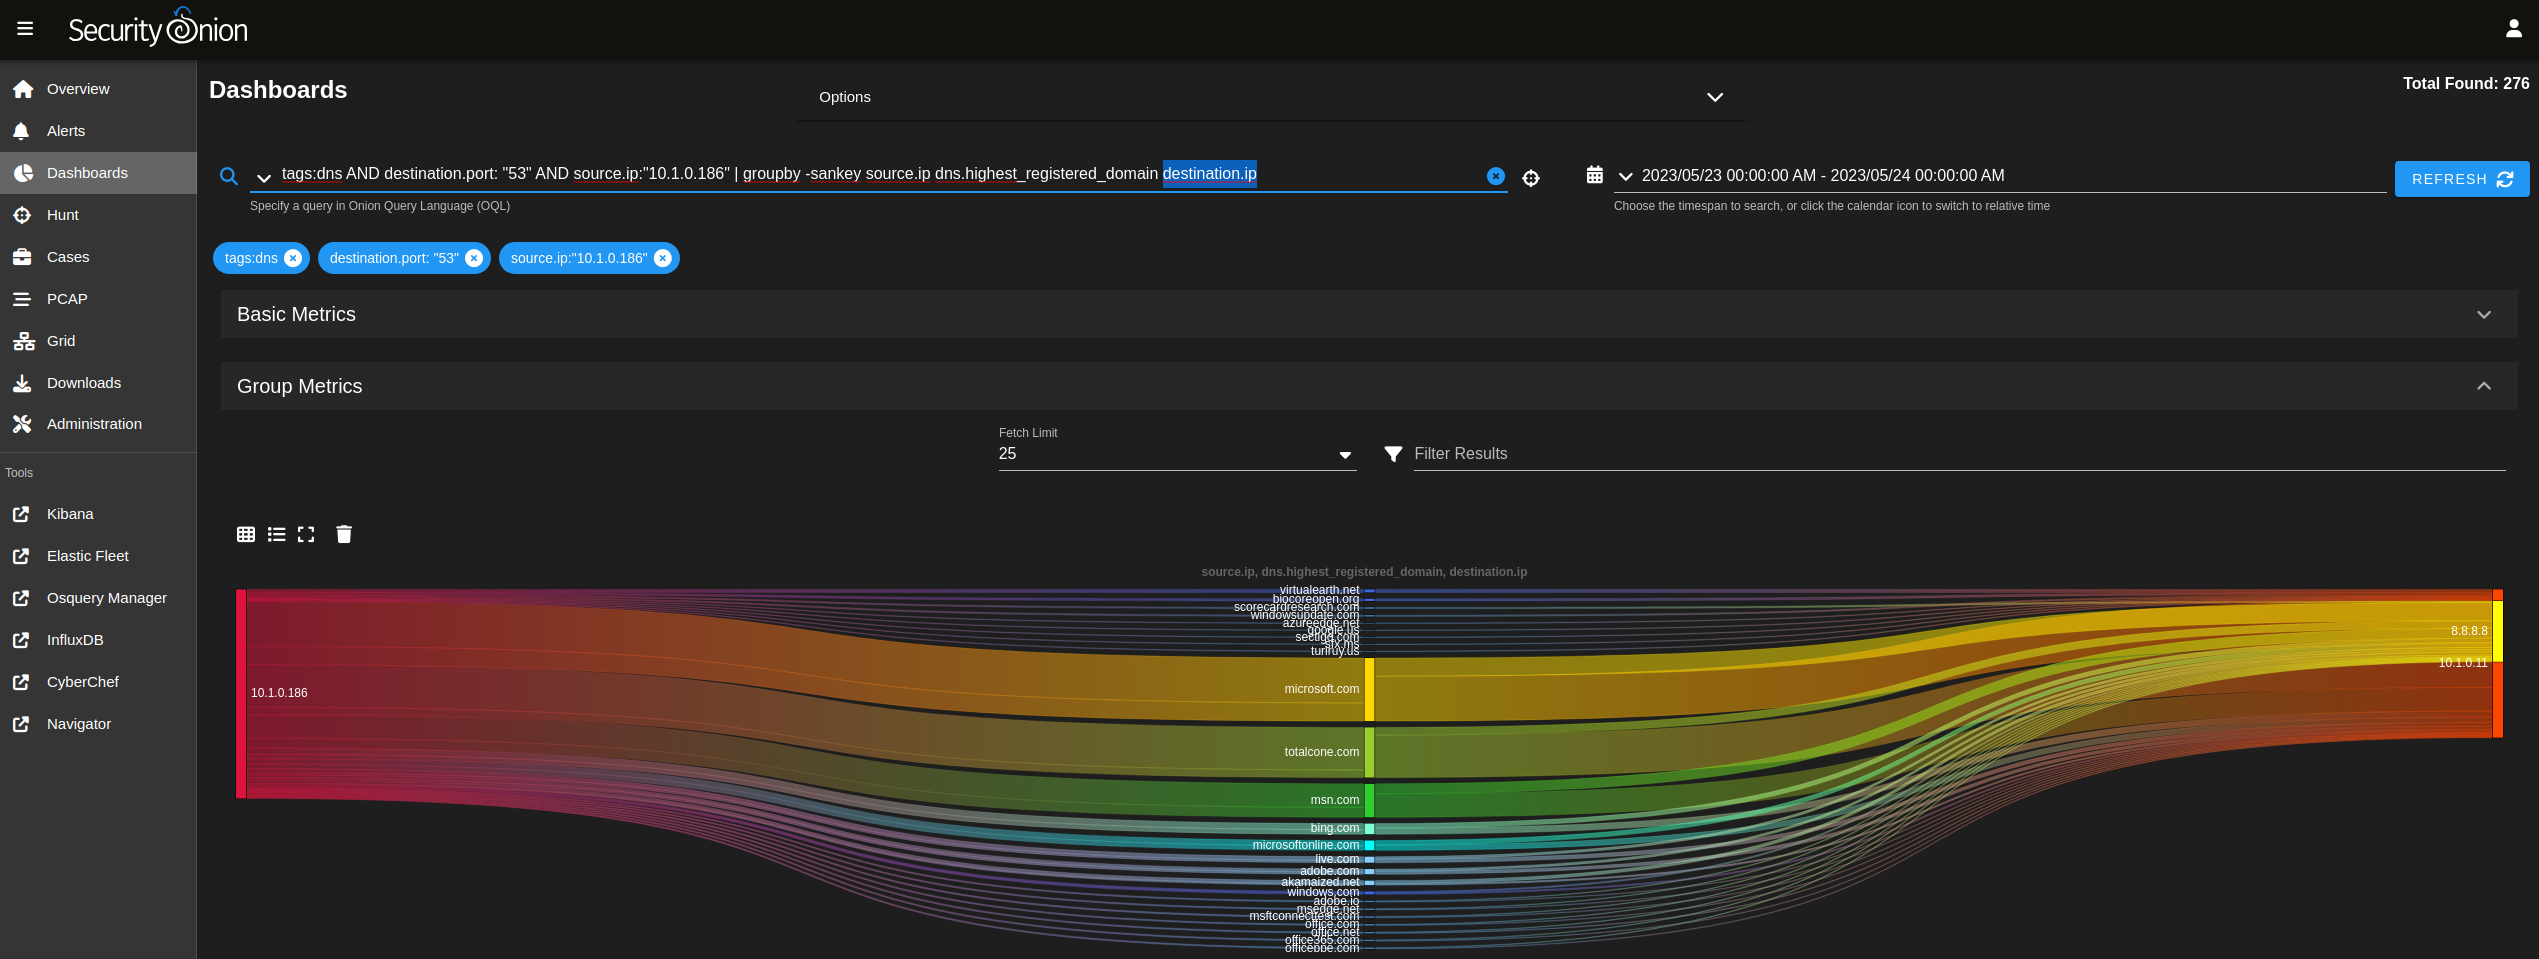Click the Administration tools icon
This screenshot has width=2539, height=959.
click(x=22, y=424)
